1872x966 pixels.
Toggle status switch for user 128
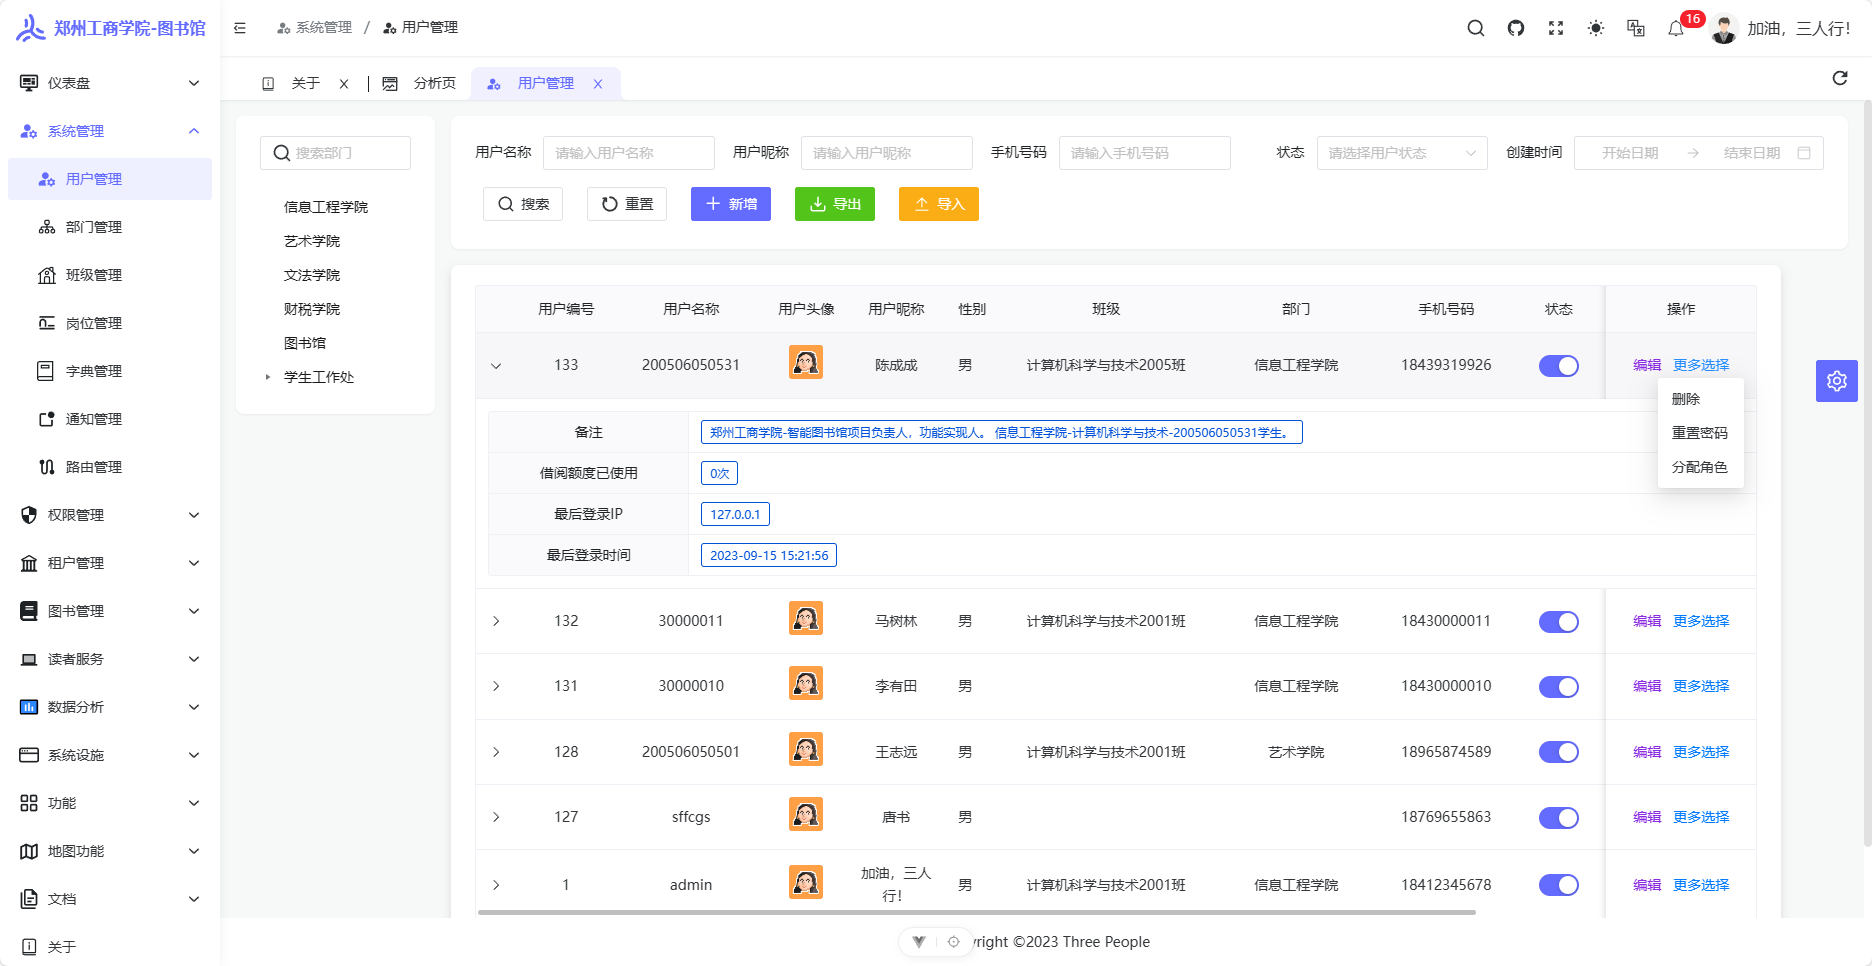(1558, 752)
